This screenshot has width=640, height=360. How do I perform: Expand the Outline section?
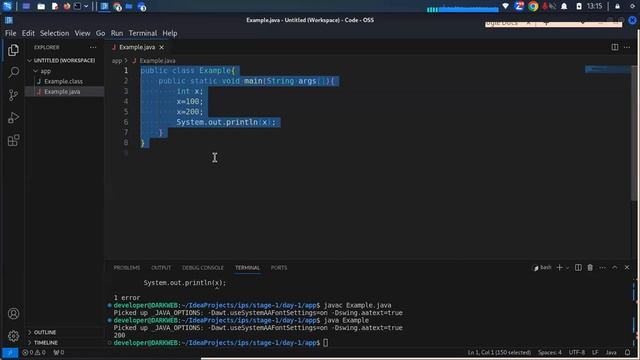(45, 332)
